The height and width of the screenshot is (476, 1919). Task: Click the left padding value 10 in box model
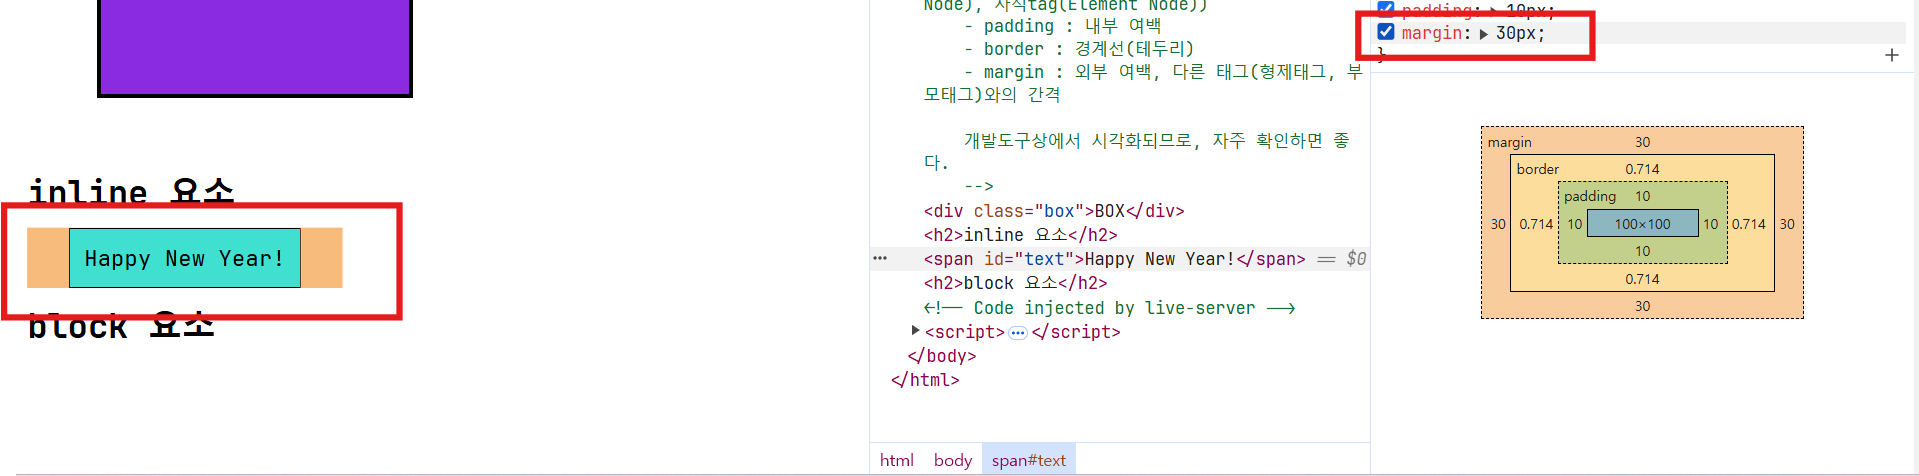point(1574,224)
